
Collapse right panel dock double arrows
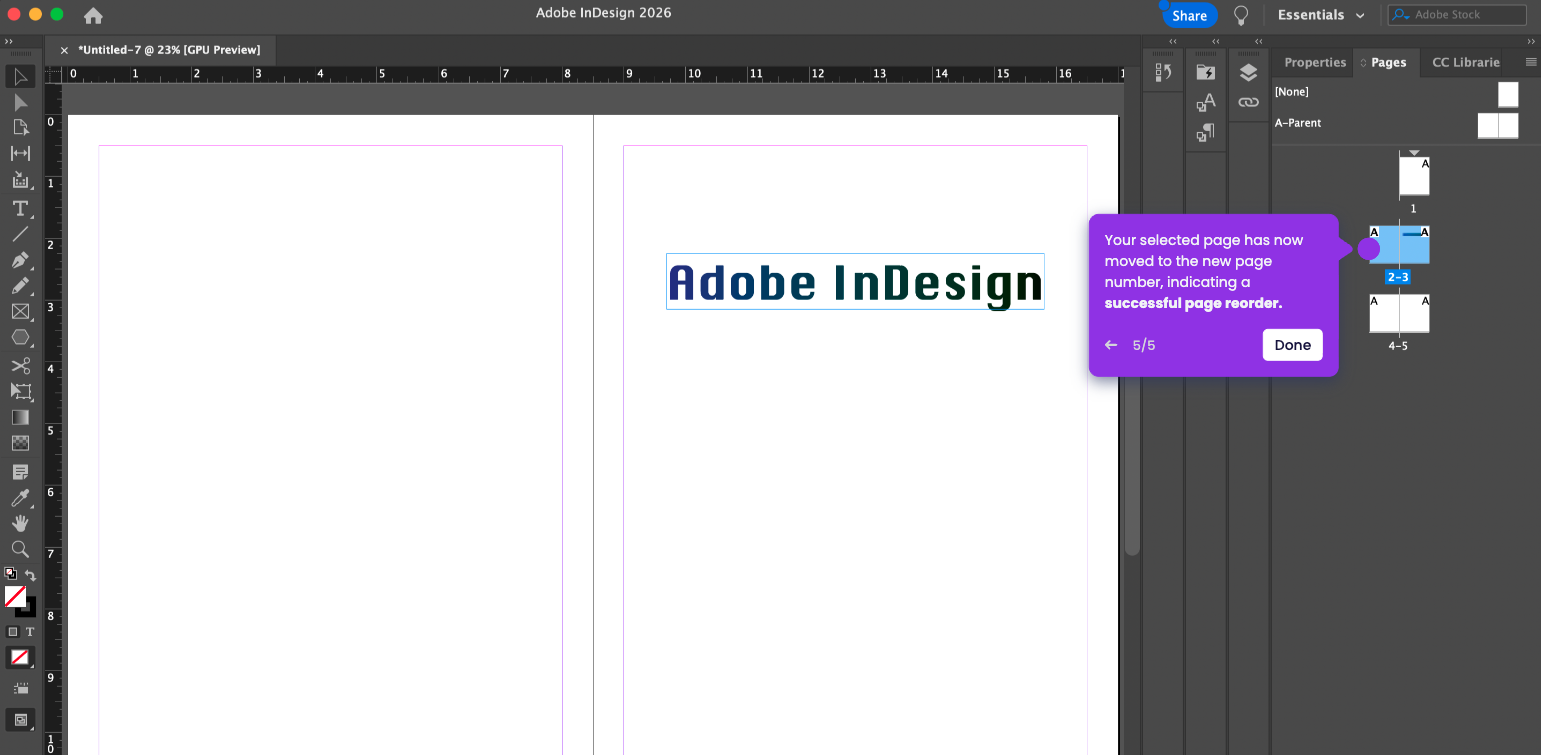pos(1531,41)
